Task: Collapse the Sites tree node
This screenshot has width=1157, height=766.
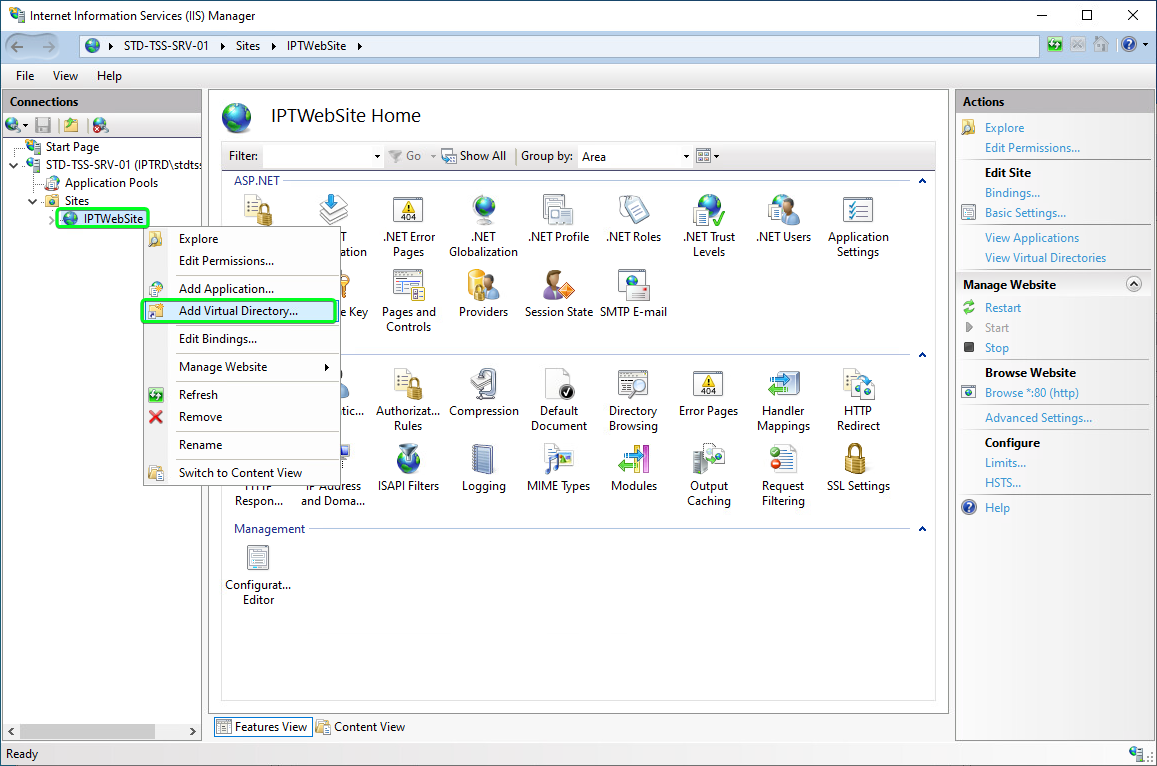Action: [32, 201]
